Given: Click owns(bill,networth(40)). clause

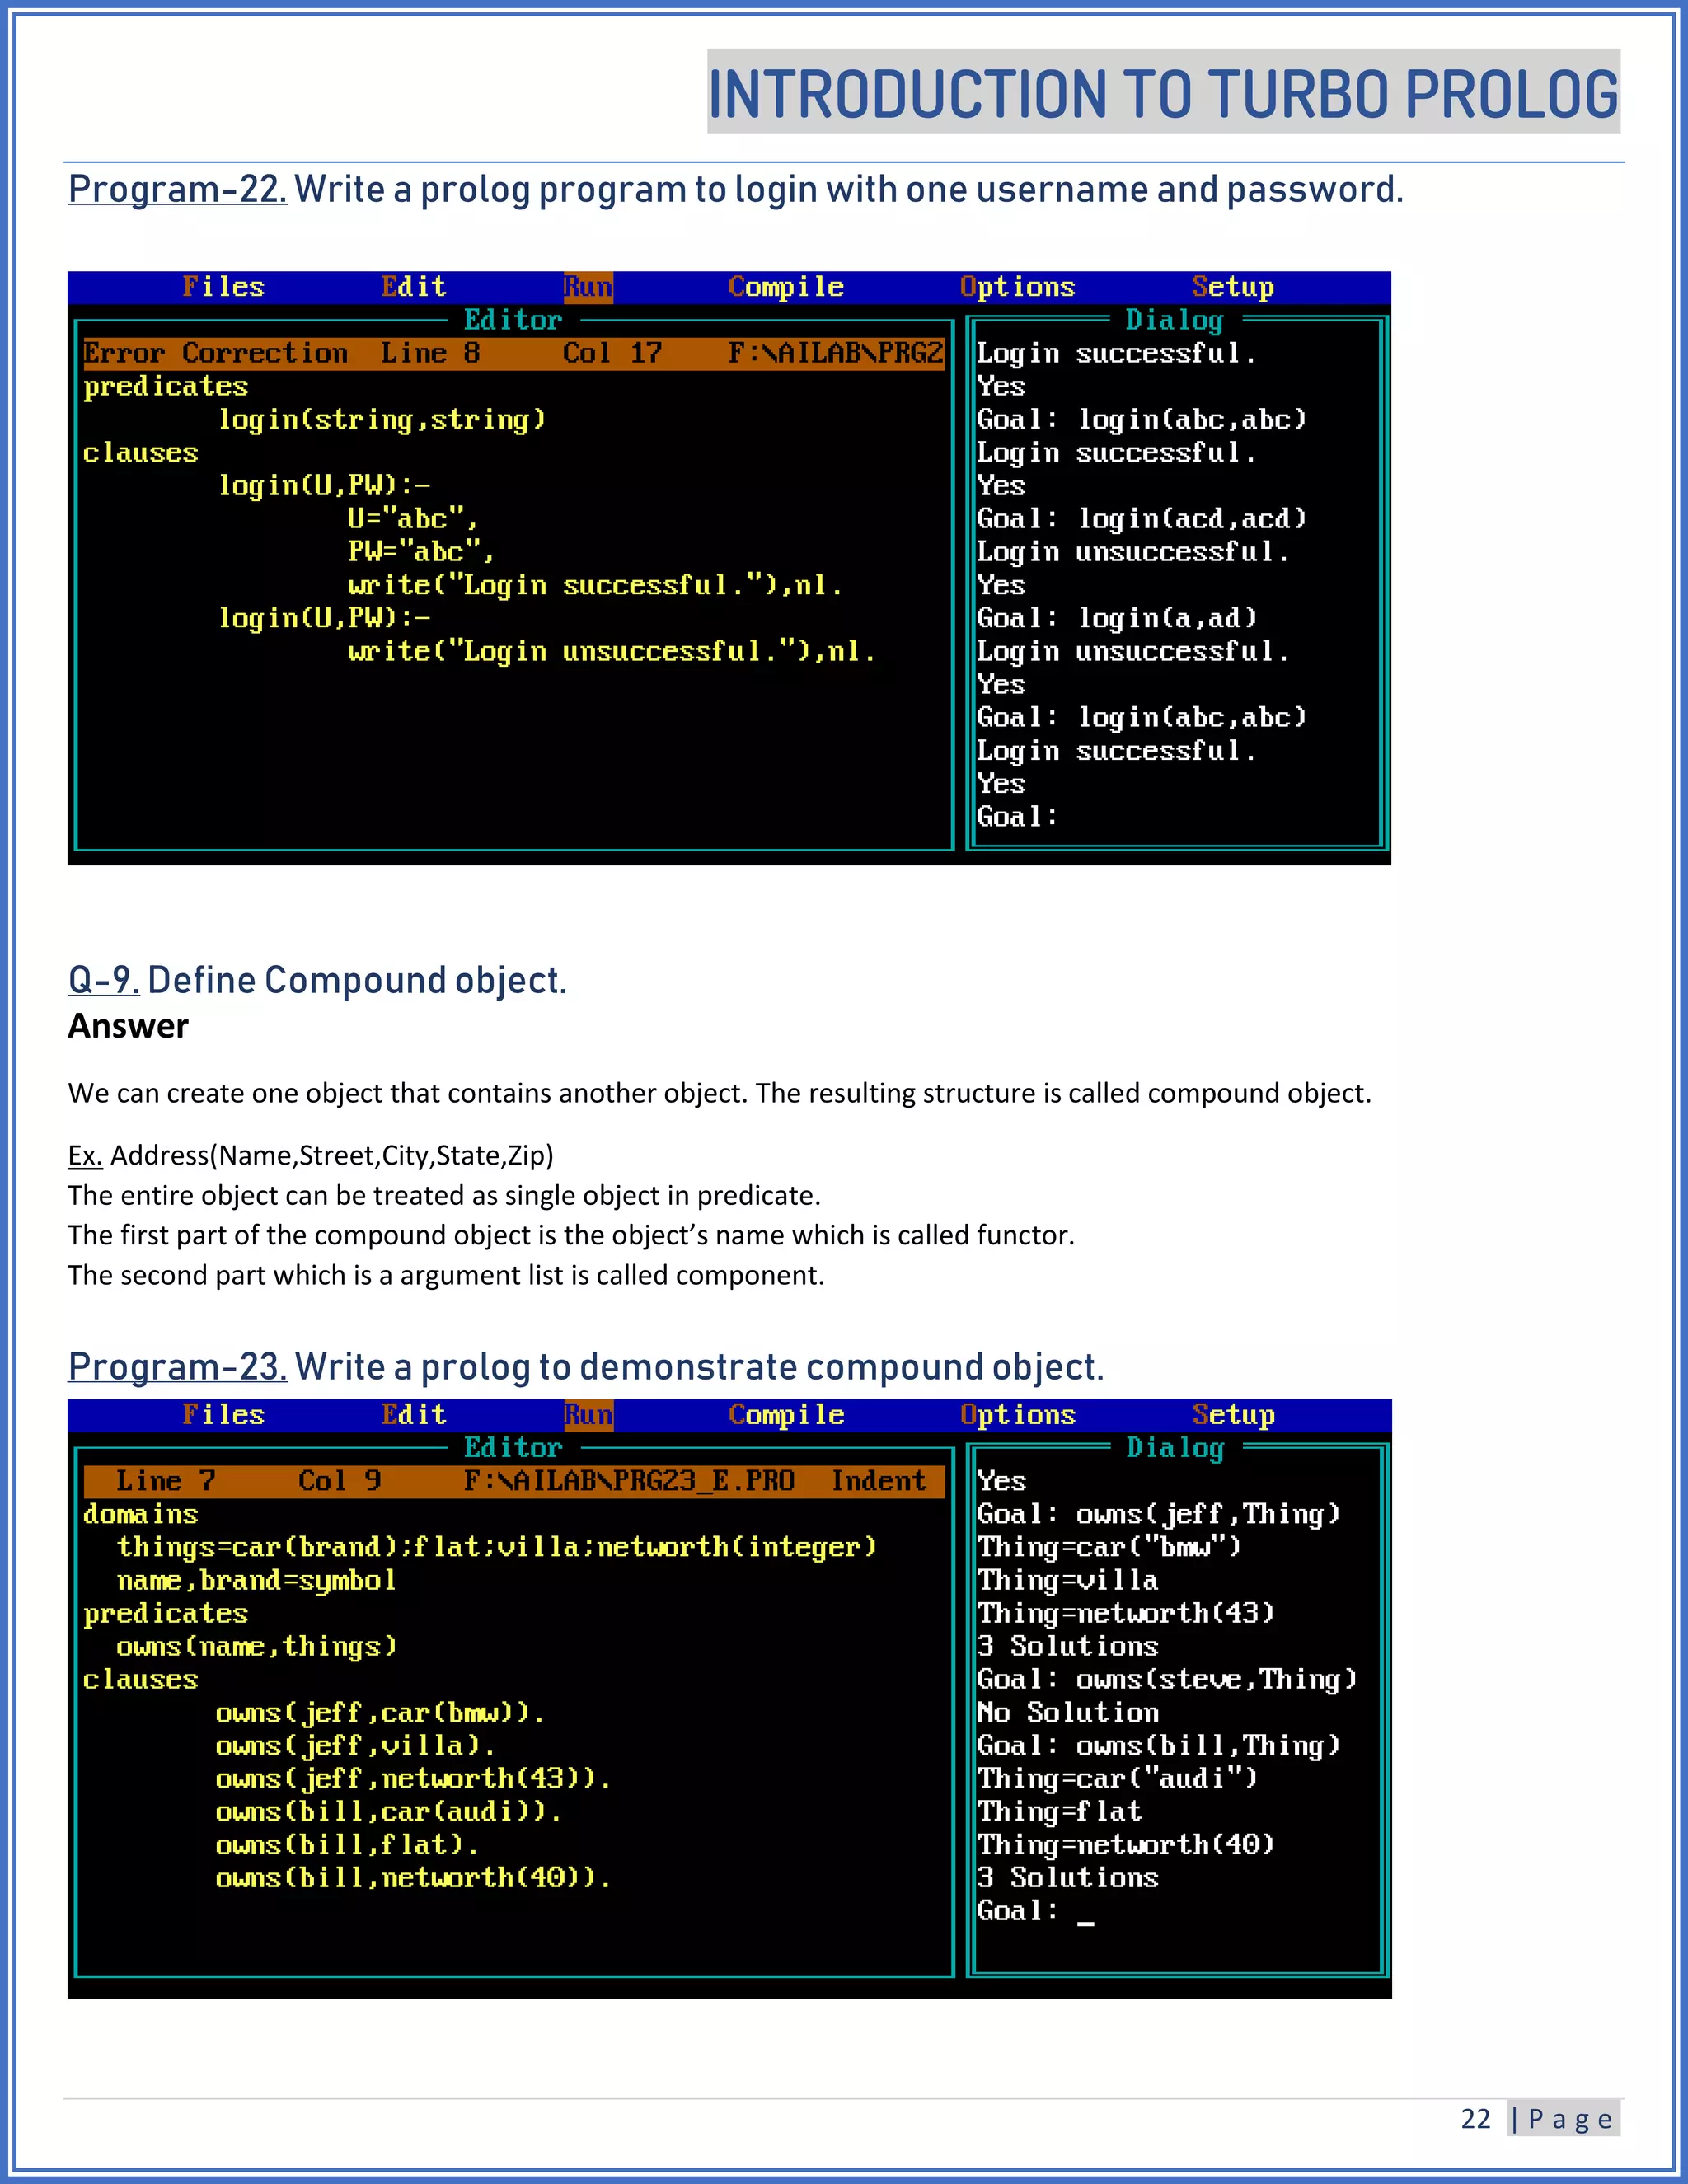Looking at the screenshot, I should tap(413, 1878).
